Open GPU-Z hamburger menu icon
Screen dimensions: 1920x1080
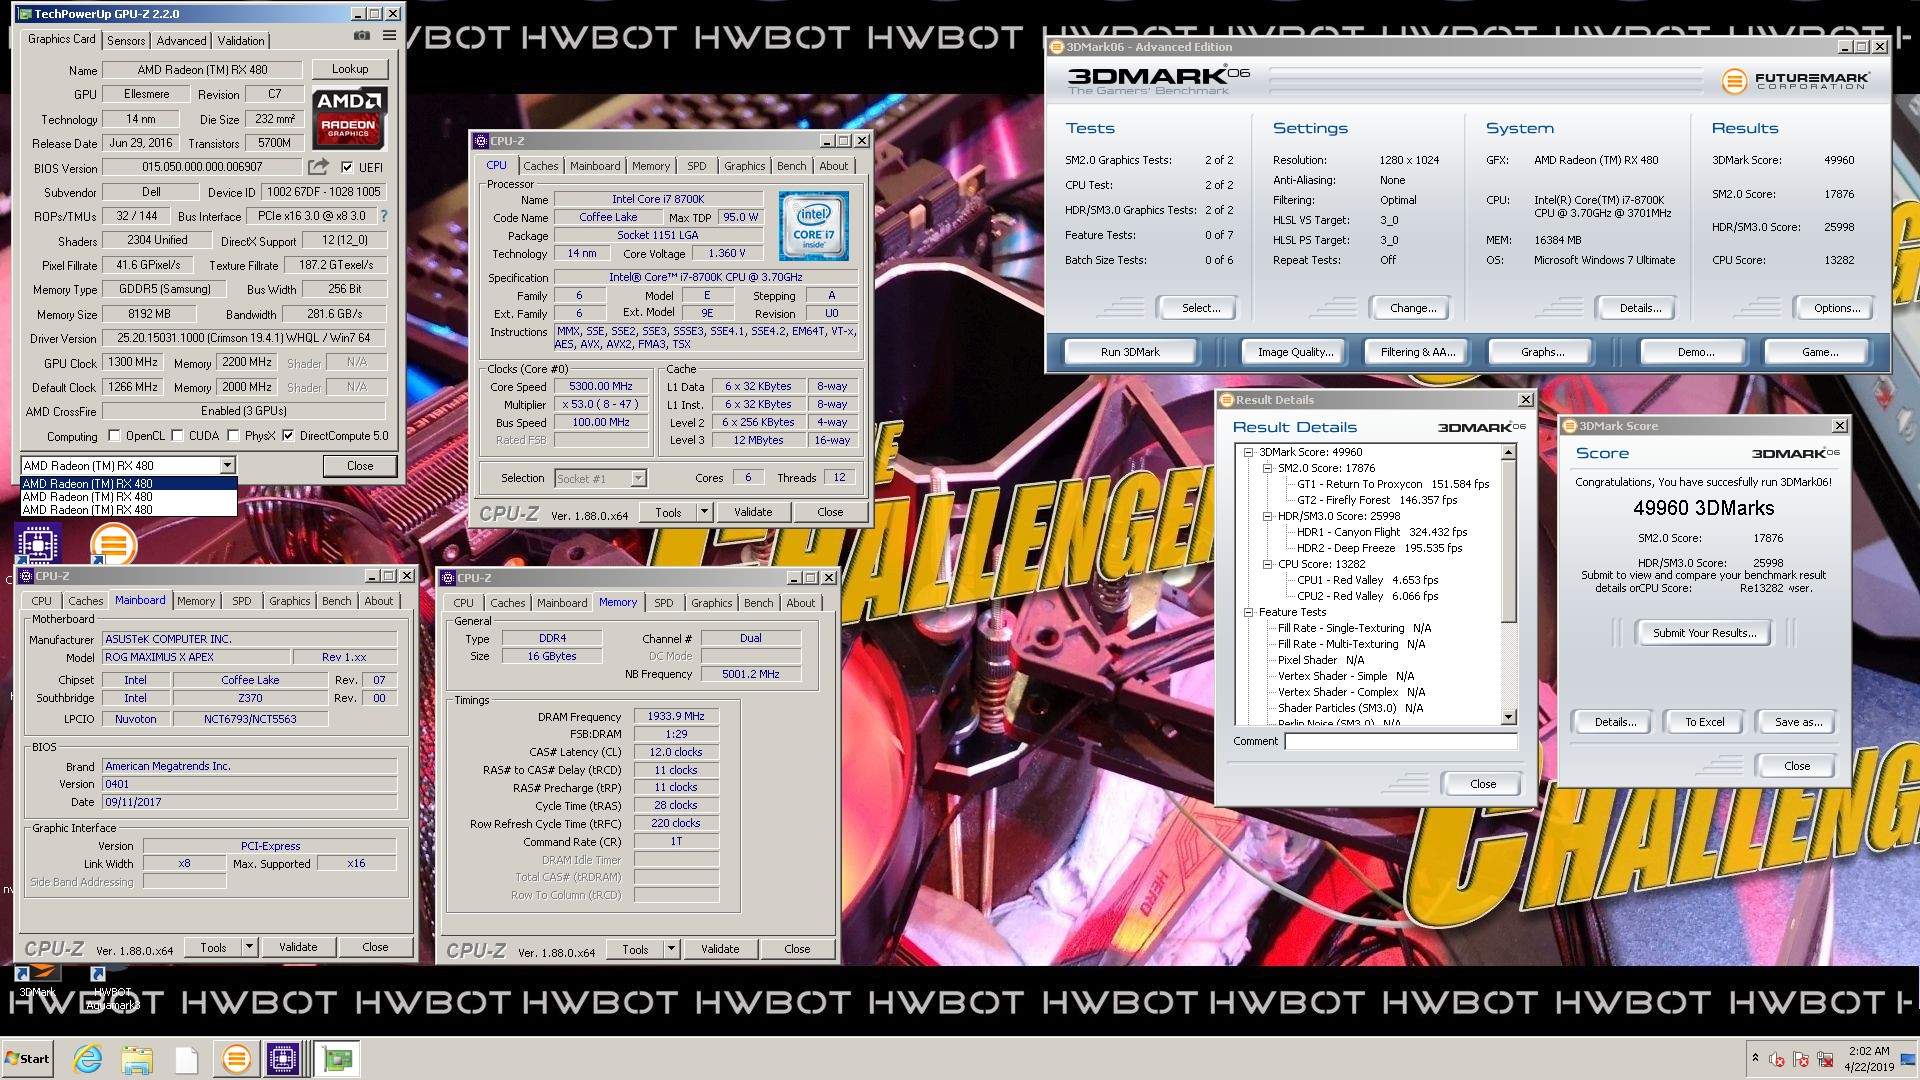pos(389,36)
